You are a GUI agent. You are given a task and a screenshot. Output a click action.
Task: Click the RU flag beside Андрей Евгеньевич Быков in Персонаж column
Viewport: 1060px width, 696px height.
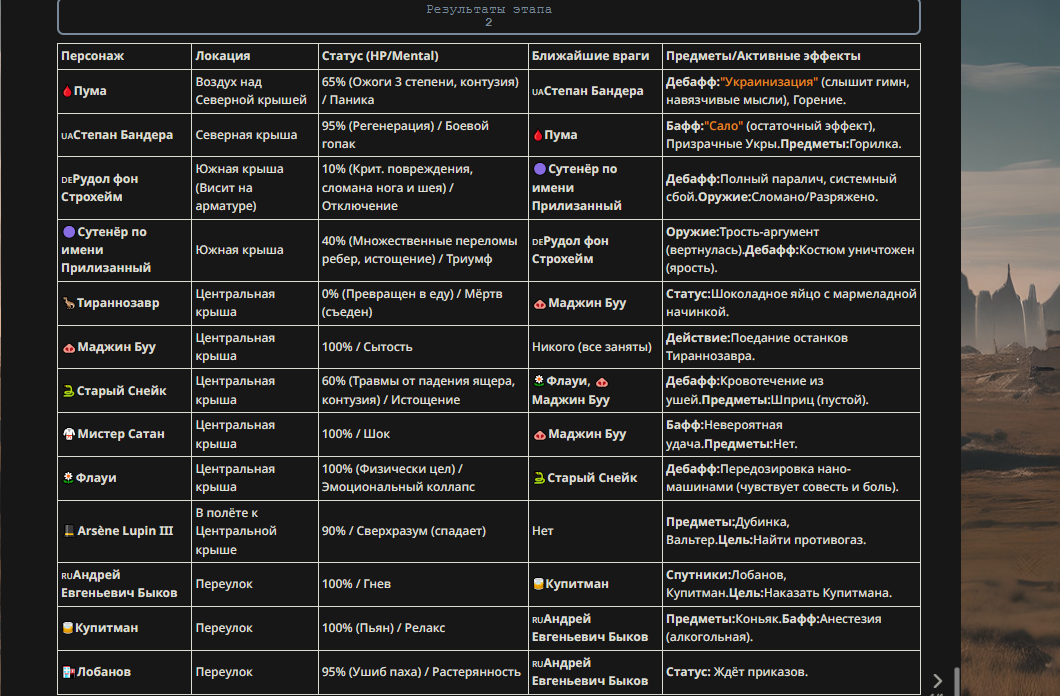[66, 576]
